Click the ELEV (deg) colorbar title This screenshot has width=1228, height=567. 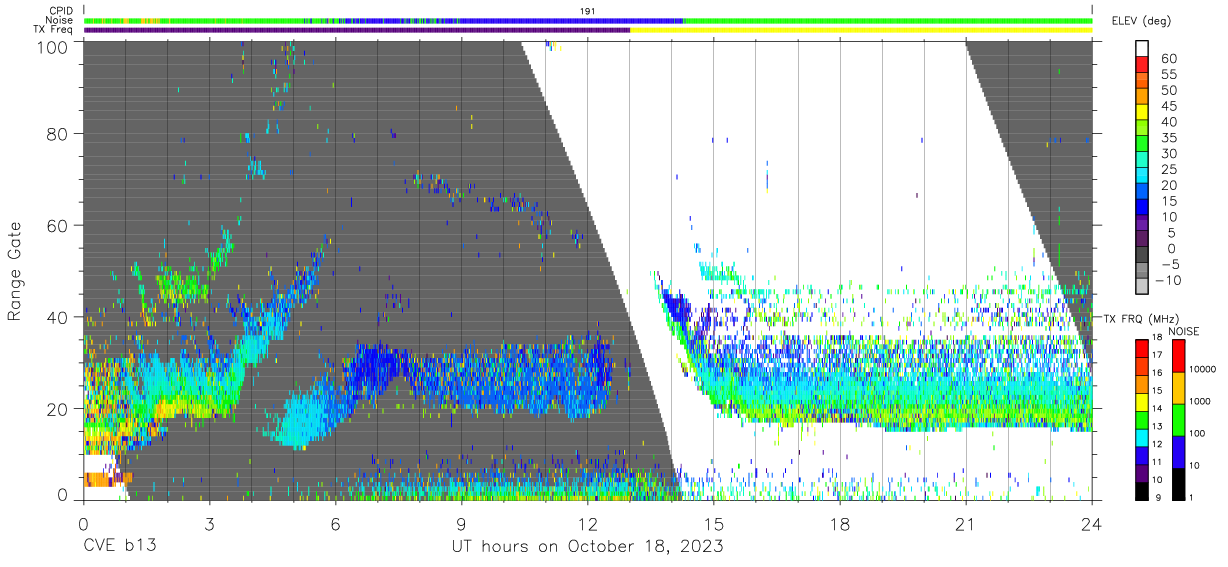(1140, 21)
